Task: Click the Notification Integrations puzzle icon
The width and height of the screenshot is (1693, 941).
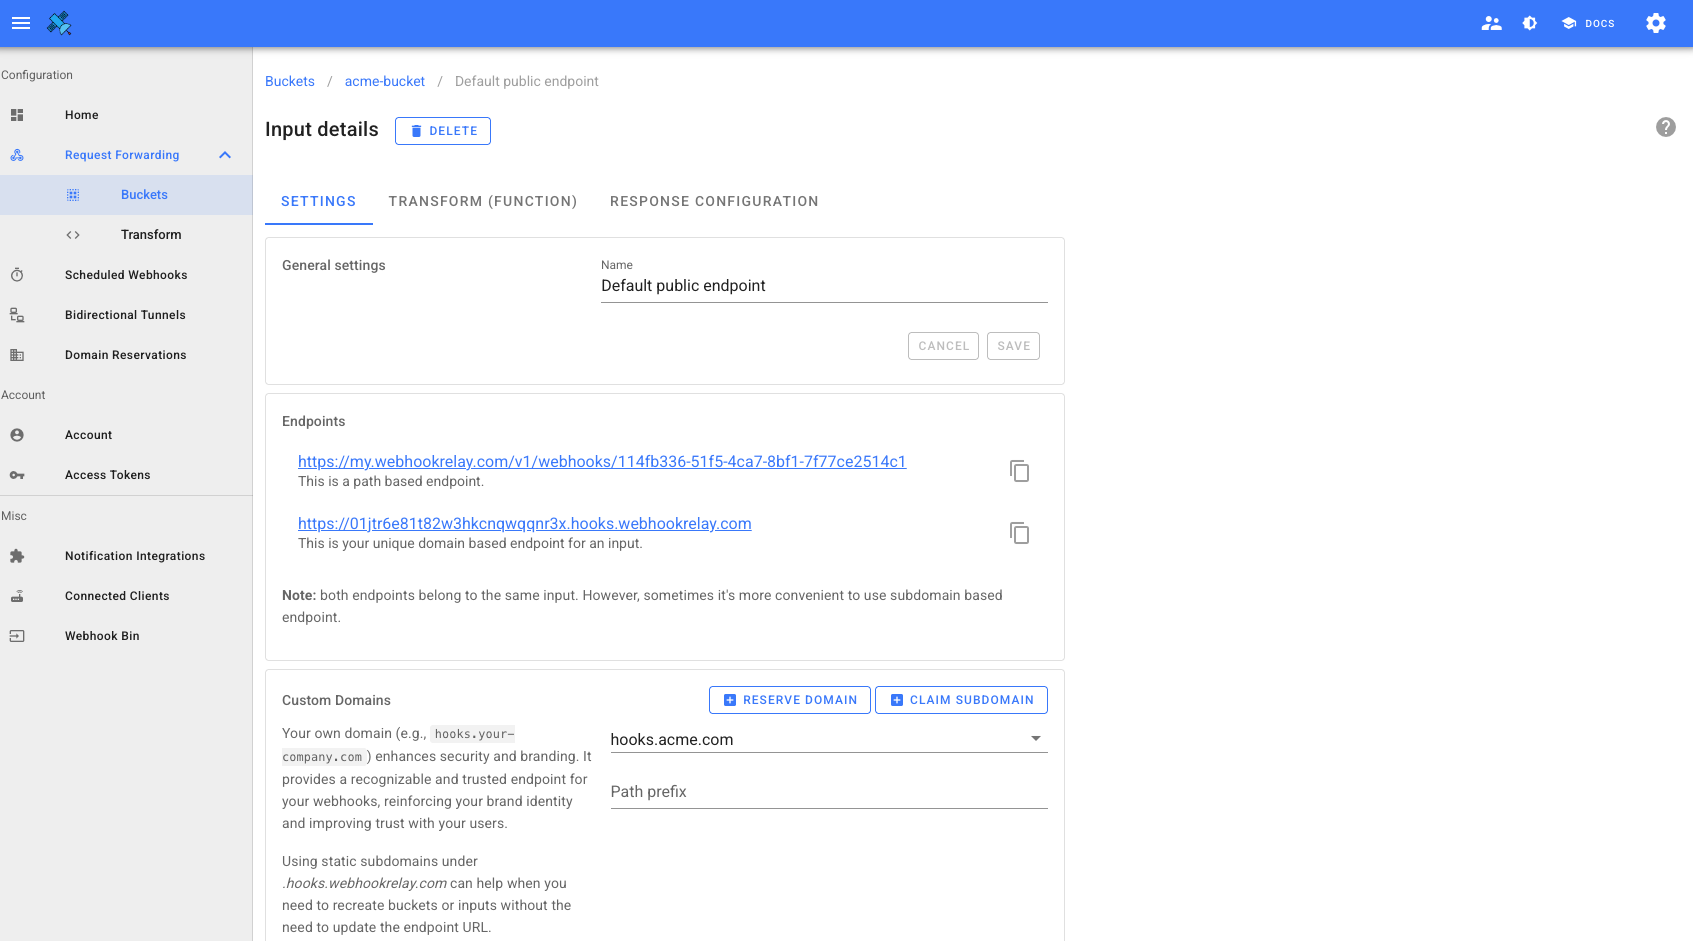Action: click(x=17, y=556)
